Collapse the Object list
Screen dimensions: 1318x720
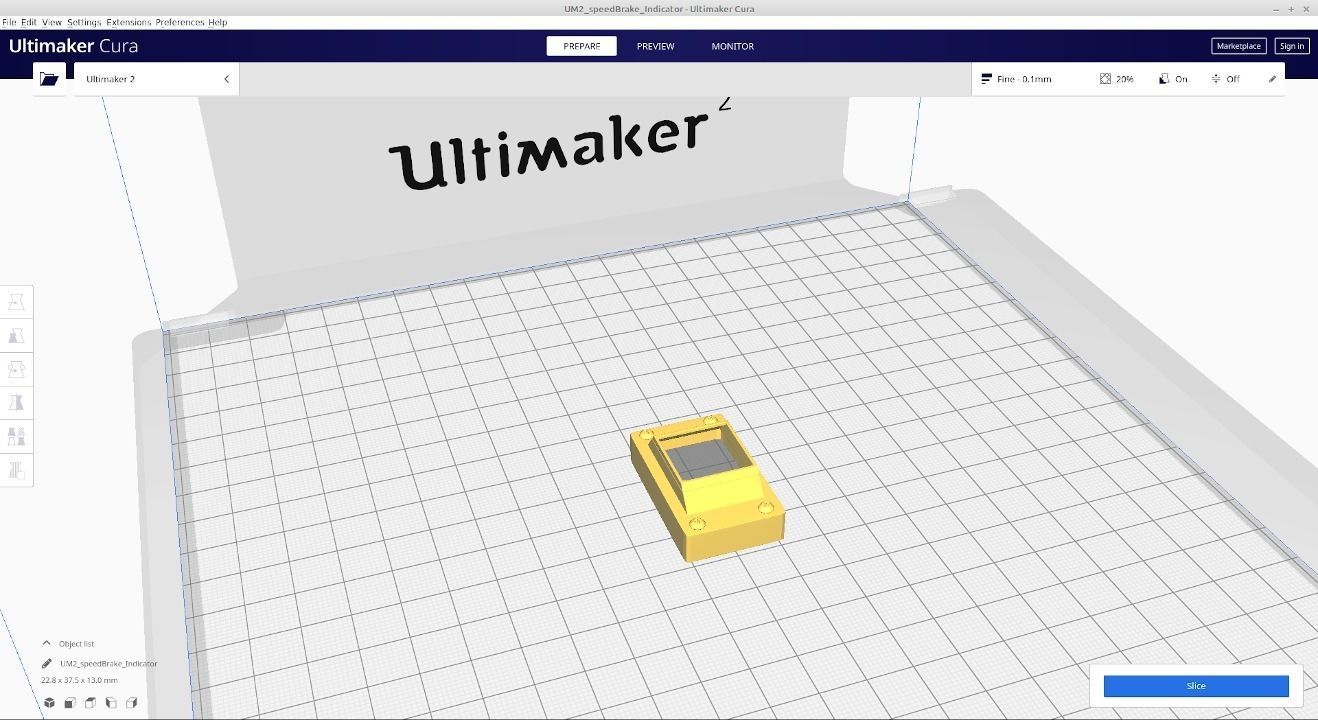pyautogui.click(x=46, y=643)
